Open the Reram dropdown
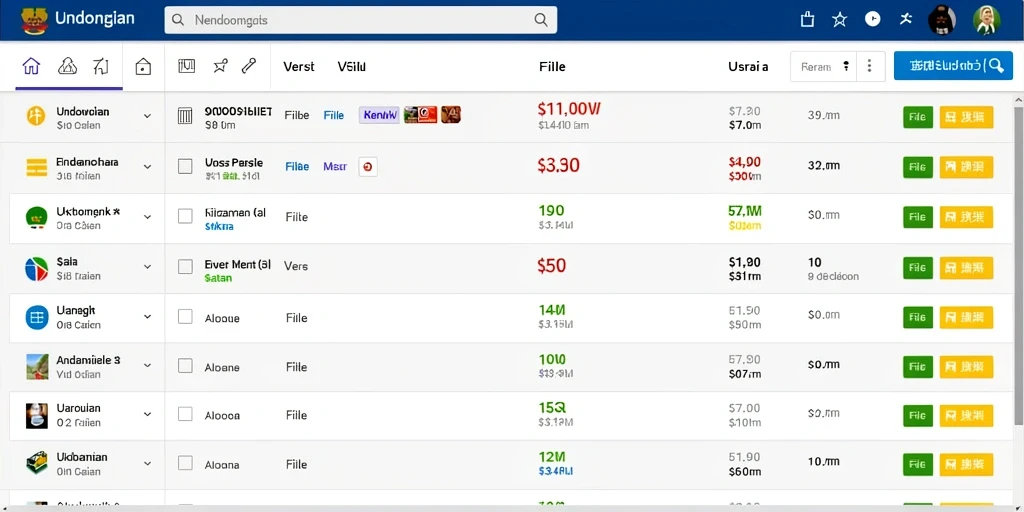 (823, 66)
